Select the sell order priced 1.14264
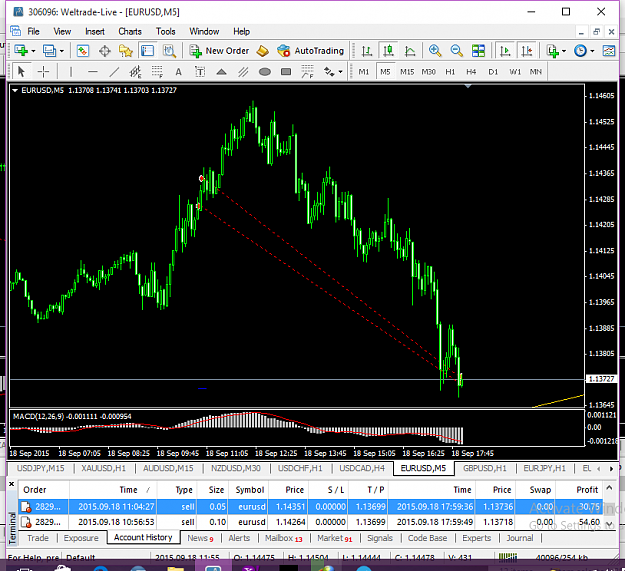625x571 pixels. click(x=311, y=522)
